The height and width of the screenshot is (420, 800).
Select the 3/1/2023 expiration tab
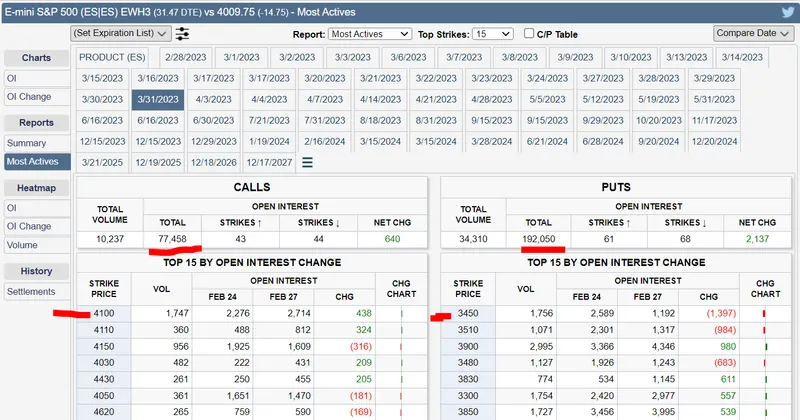tap(241, 57)
